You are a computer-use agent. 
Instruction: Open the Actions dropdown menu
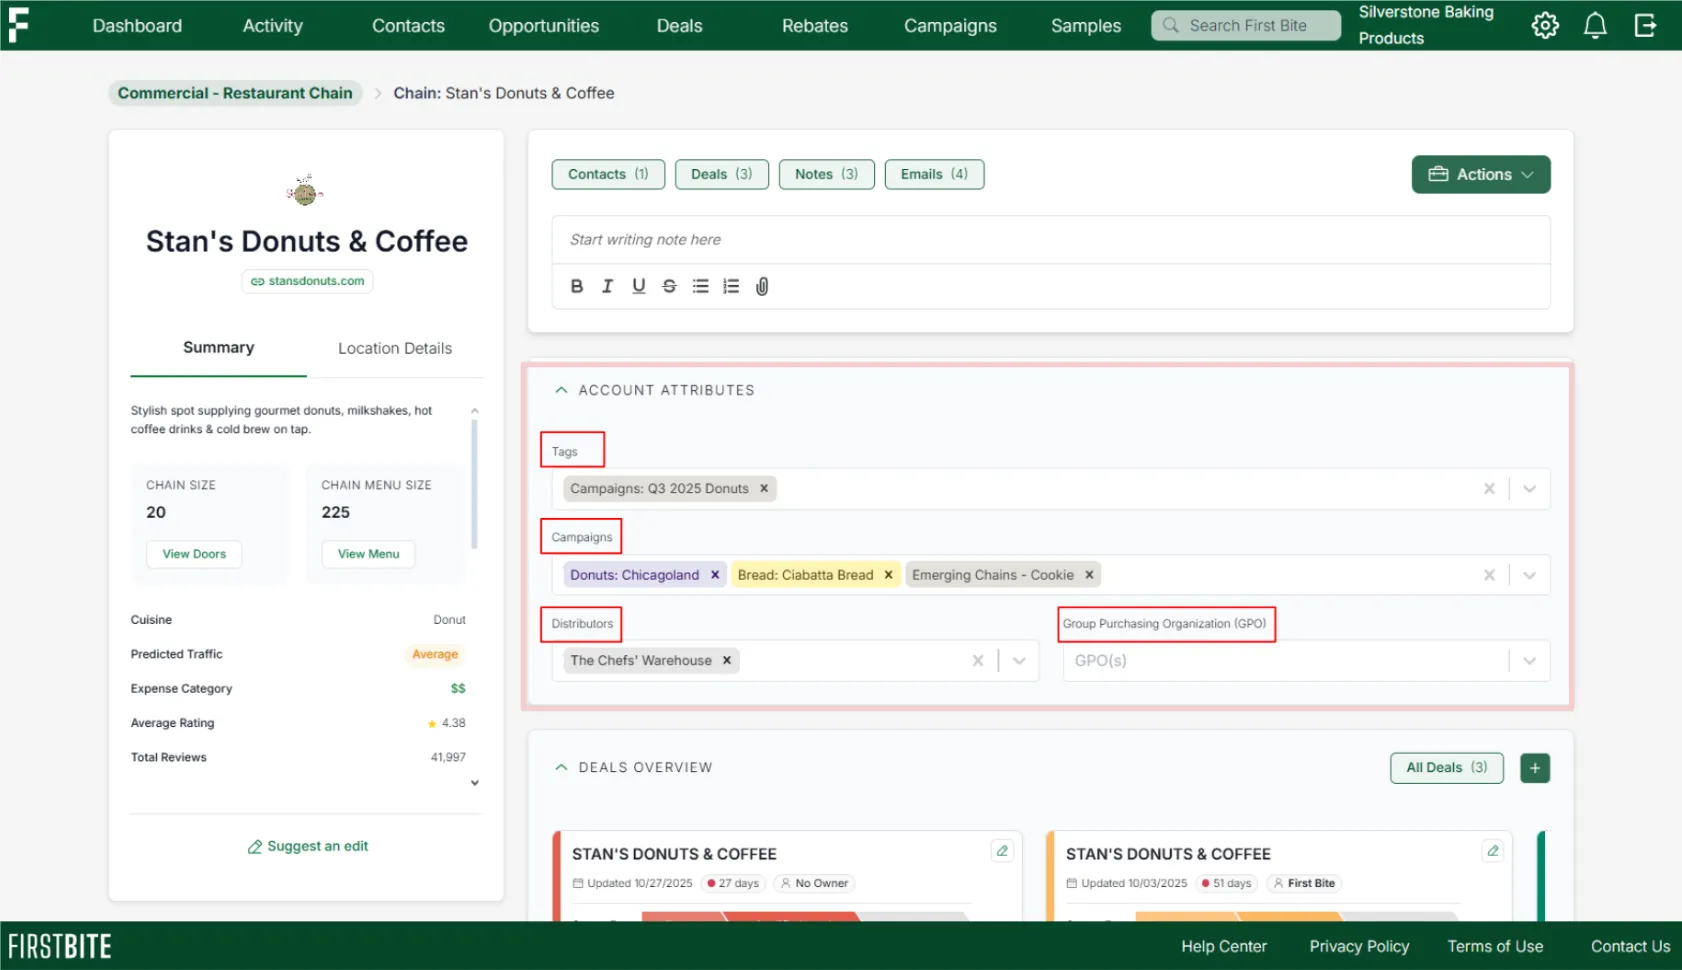pyautogui.click(x=1481, y=174)
